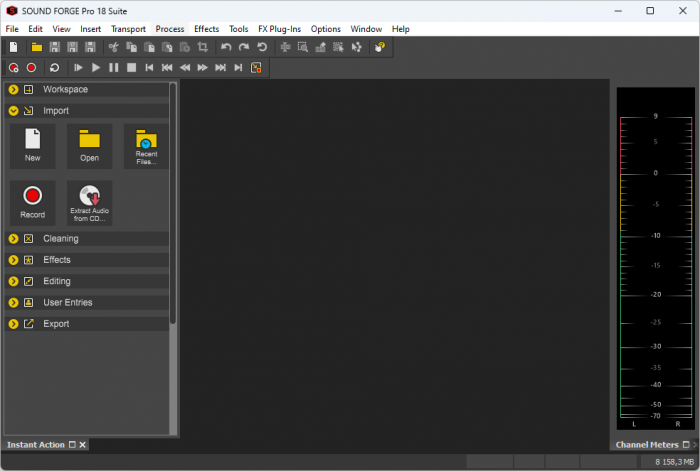Expand the Export section

click(x=14, y=324)
